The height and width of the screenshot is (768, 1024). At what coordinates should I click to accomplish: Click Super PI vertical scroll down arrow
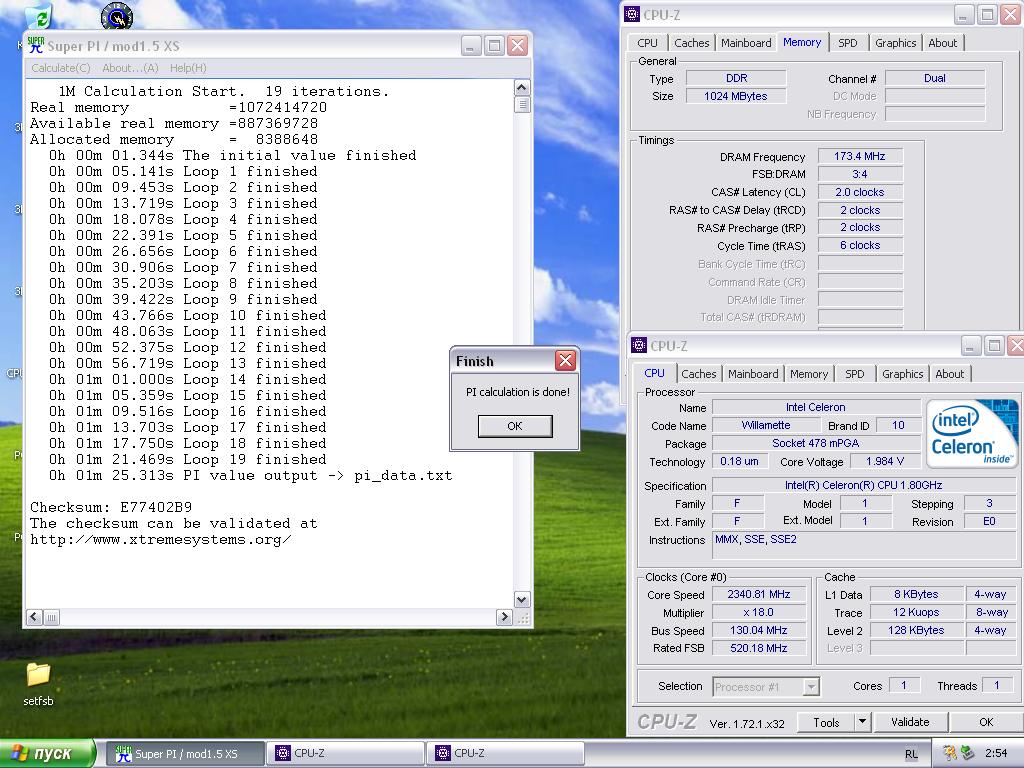(x=521, y=600)
